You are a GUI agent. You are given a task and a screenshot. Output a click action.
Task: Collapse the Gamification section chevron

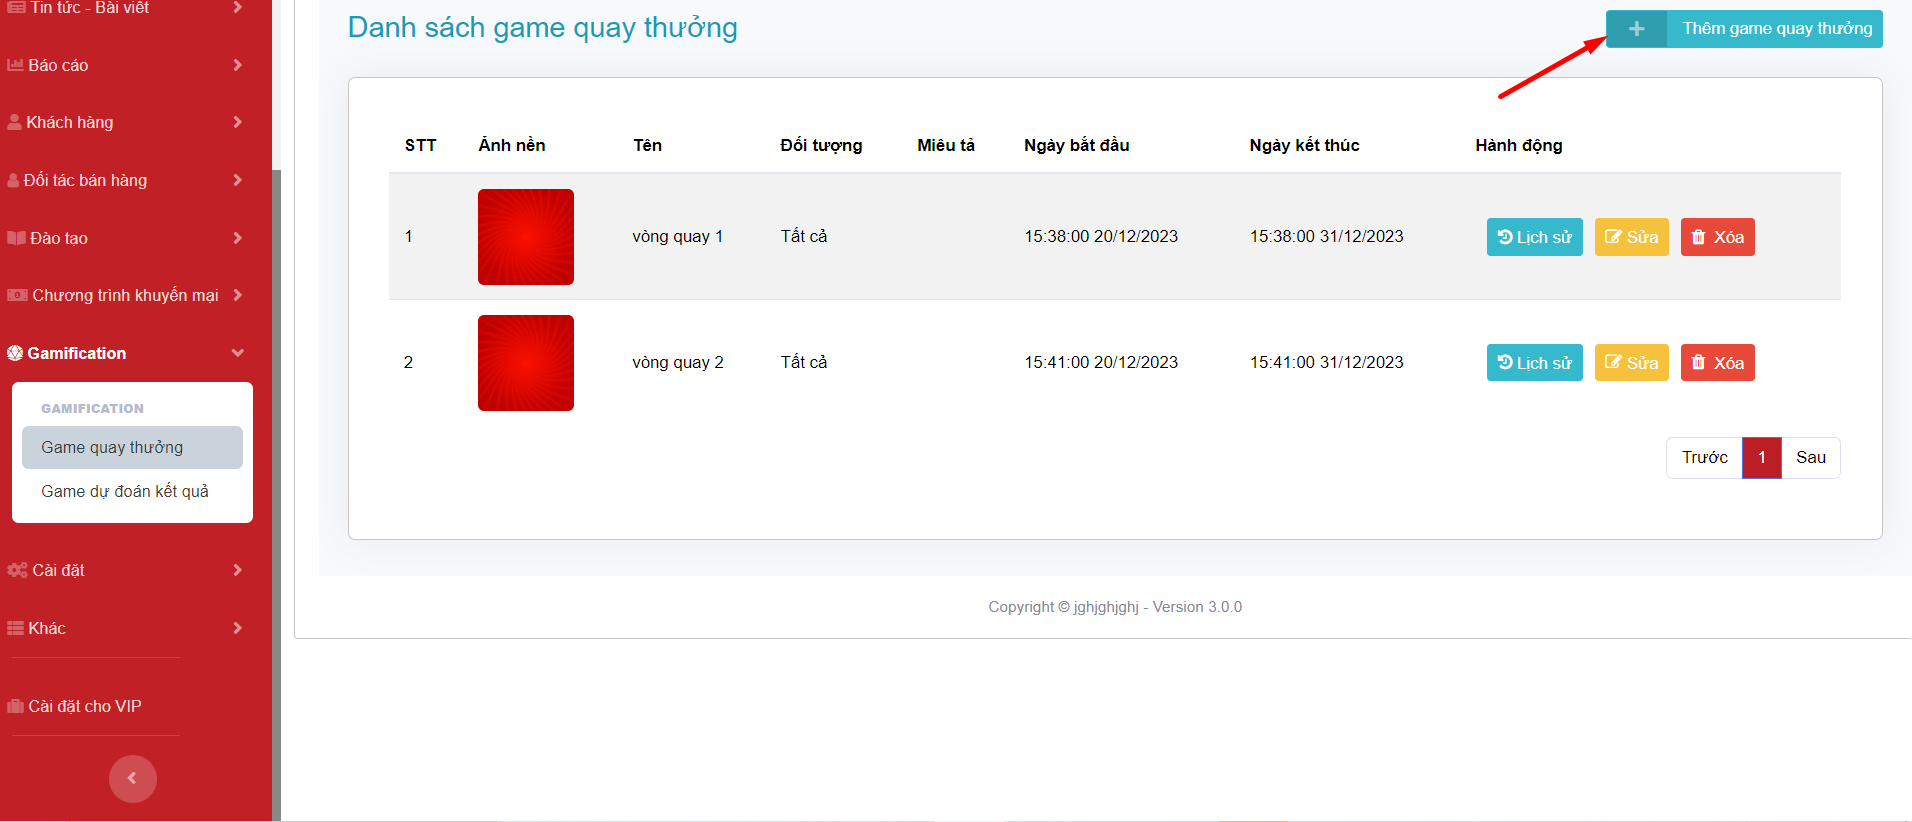[237, 353]
